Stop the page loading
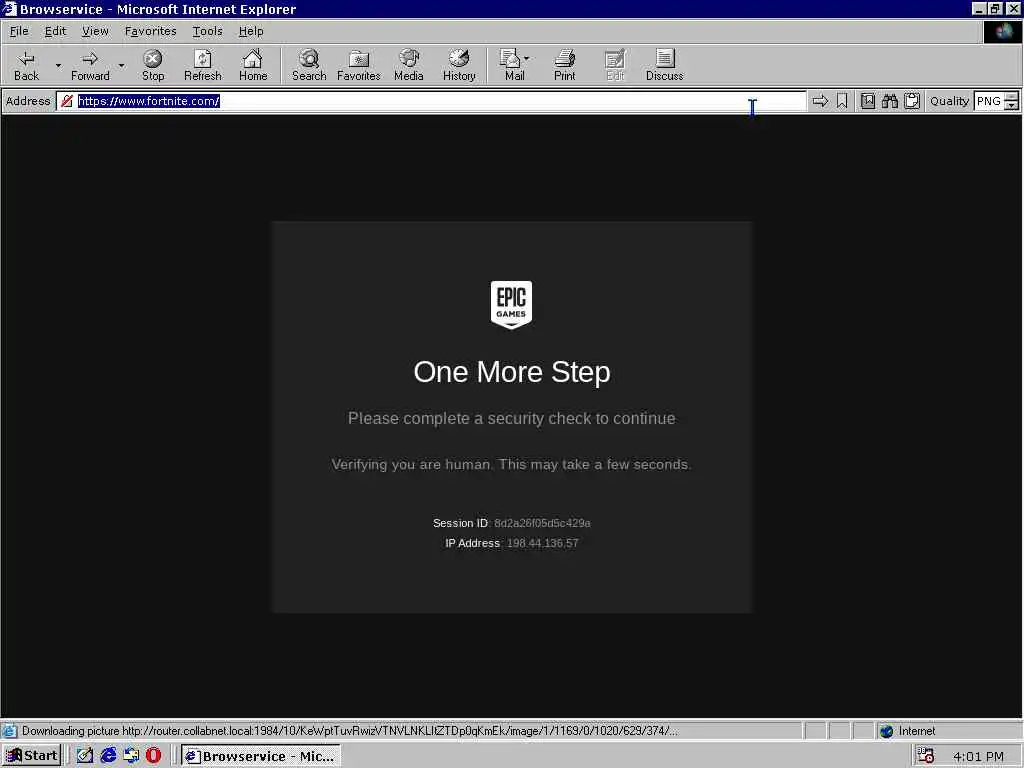Screen dimensions: 1024x768 [x=153, y=65]
